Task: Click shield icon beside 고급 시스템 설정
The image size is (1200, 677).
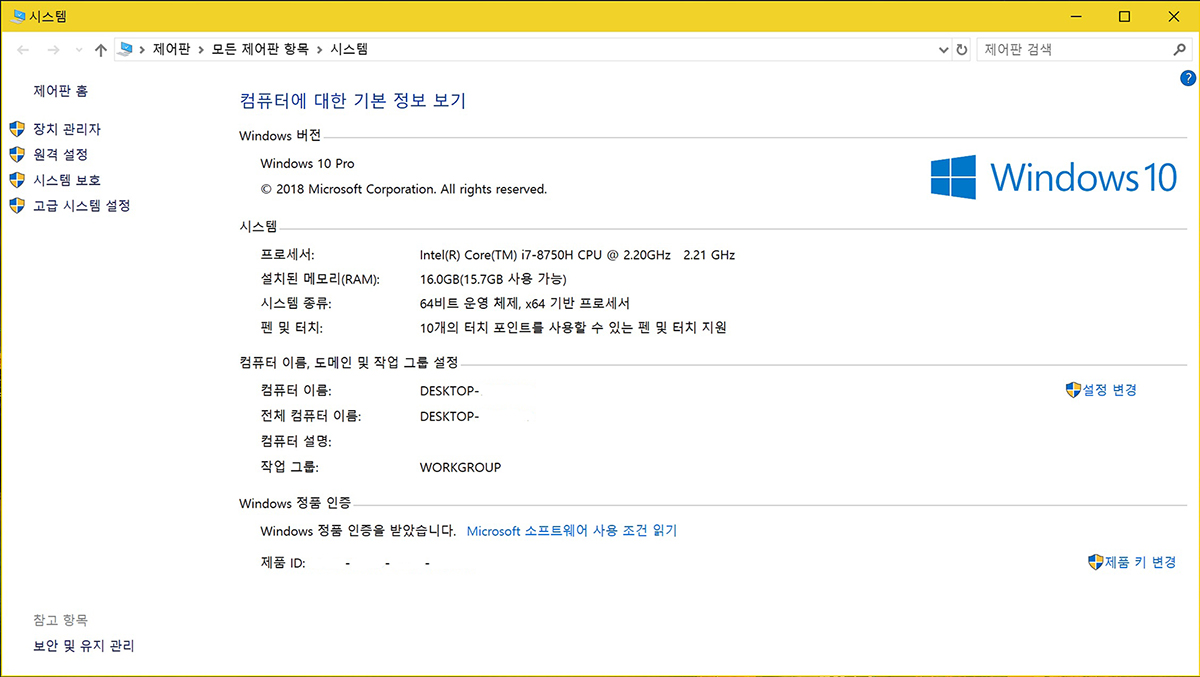Action: [x=16, y=205]
